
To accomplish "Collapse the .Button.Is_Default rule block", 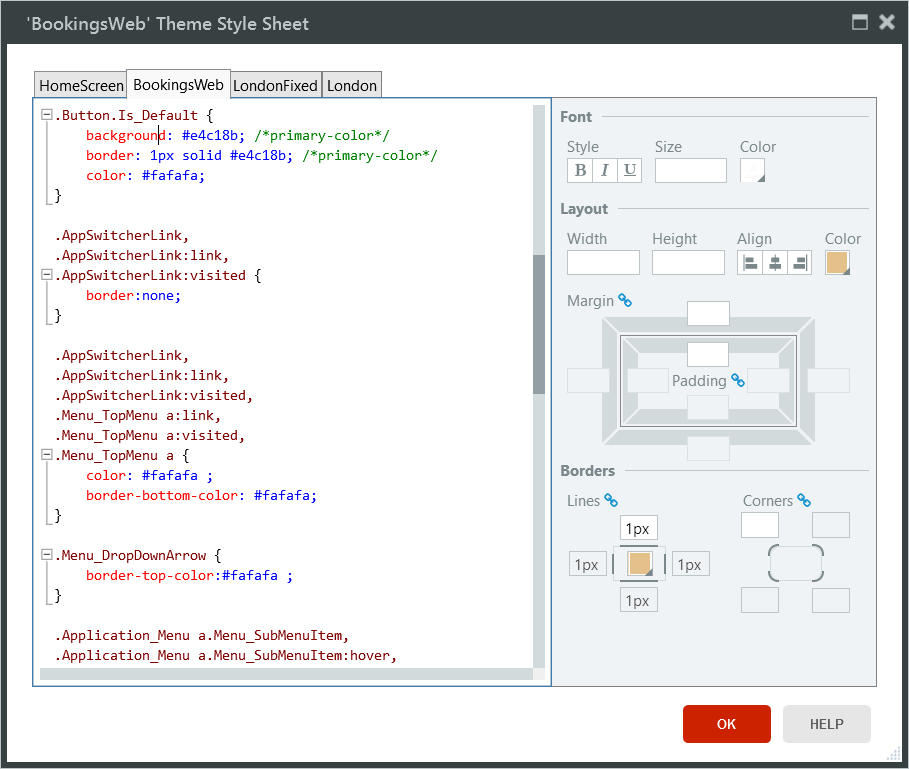I will [46, 114].
